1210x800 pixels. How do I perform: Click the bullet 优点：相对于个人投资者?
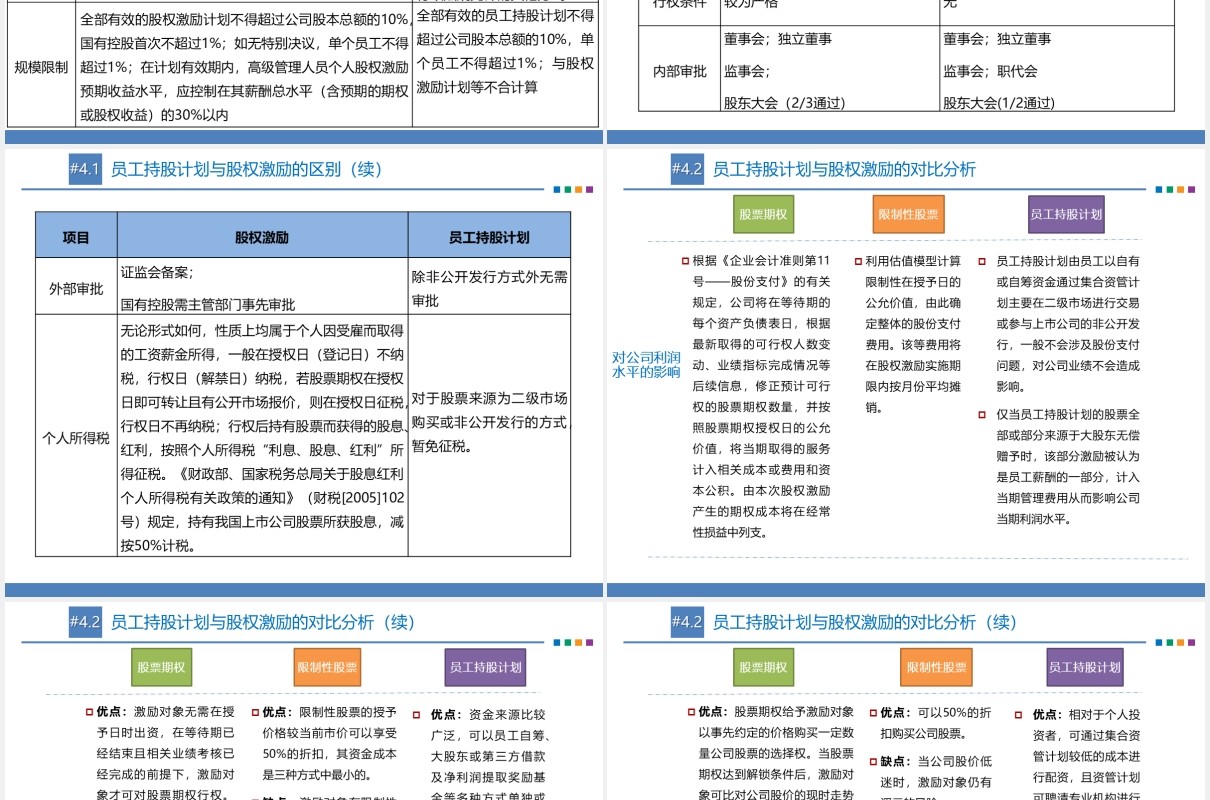pyautogui.click(x=1088, y=754)
